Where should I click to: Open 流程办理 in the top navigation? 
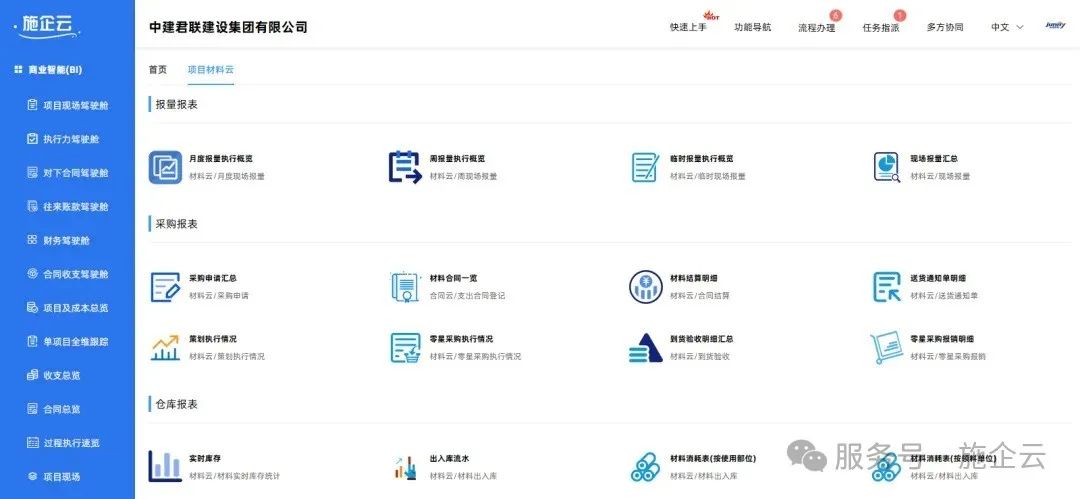(816, 27)
